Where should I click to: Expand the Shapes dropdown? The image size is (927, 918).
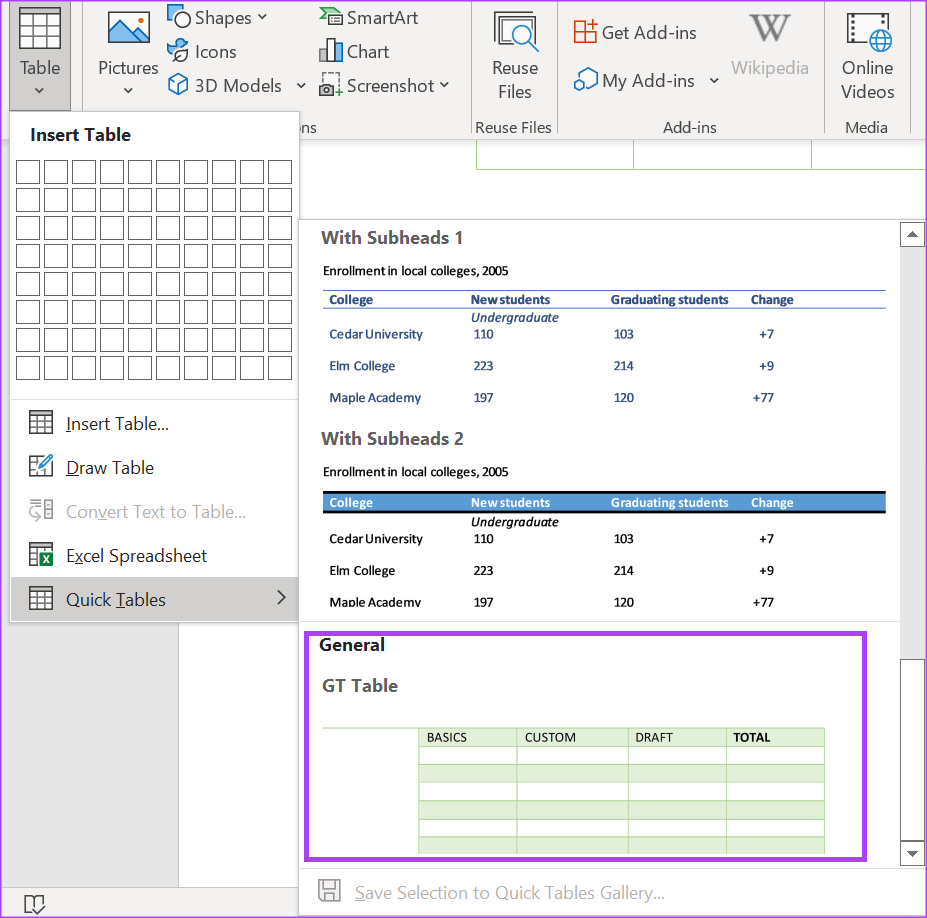point(262,17)
